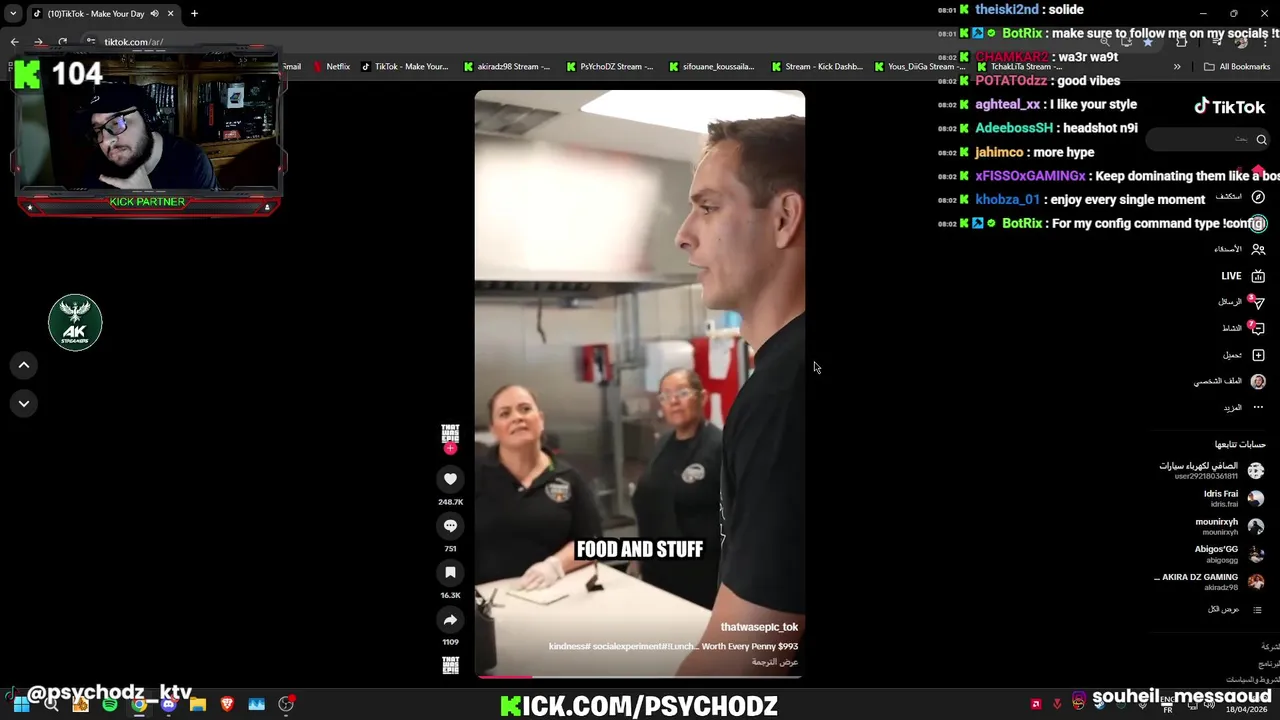This screenshot has width=1280, height=720.
Task: Open File Explorer in the taskbar
Action: (x=198, y=704)
